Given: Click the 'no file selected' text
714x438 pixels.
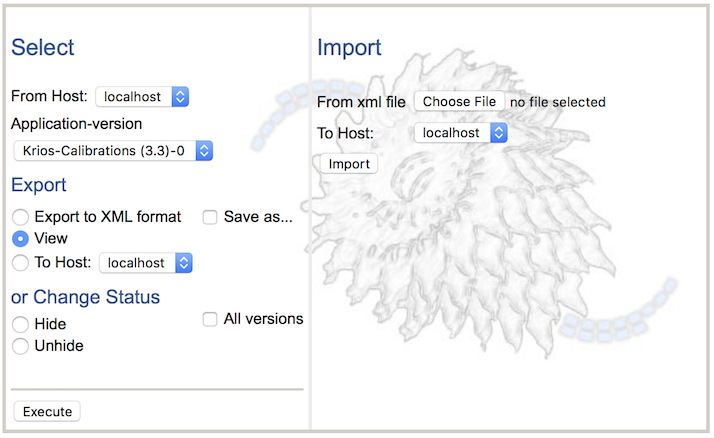Looking at the screenshot, I should pyautogui.click(x=558, y=102).
